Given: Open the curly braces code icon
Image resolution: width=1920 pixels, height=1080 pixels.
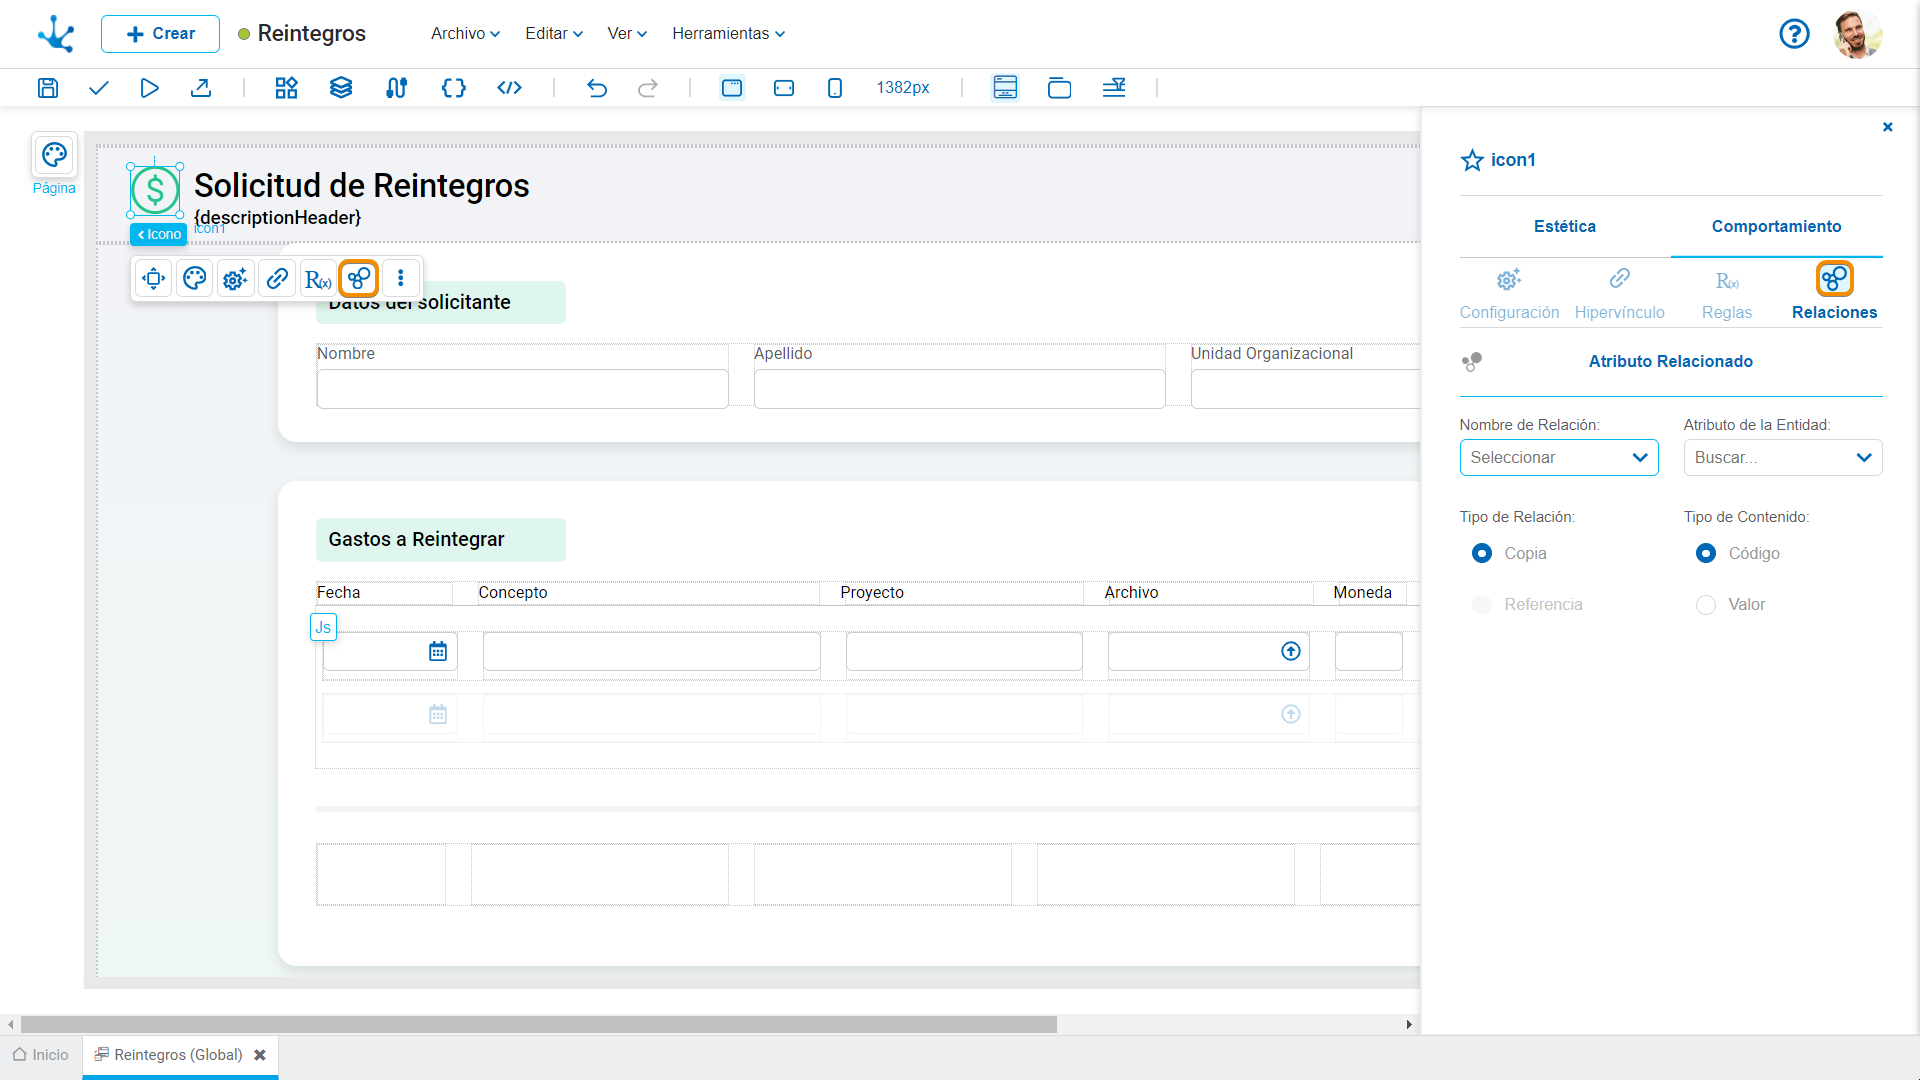Looking at the screenshot, I should (x=454, y=88).
